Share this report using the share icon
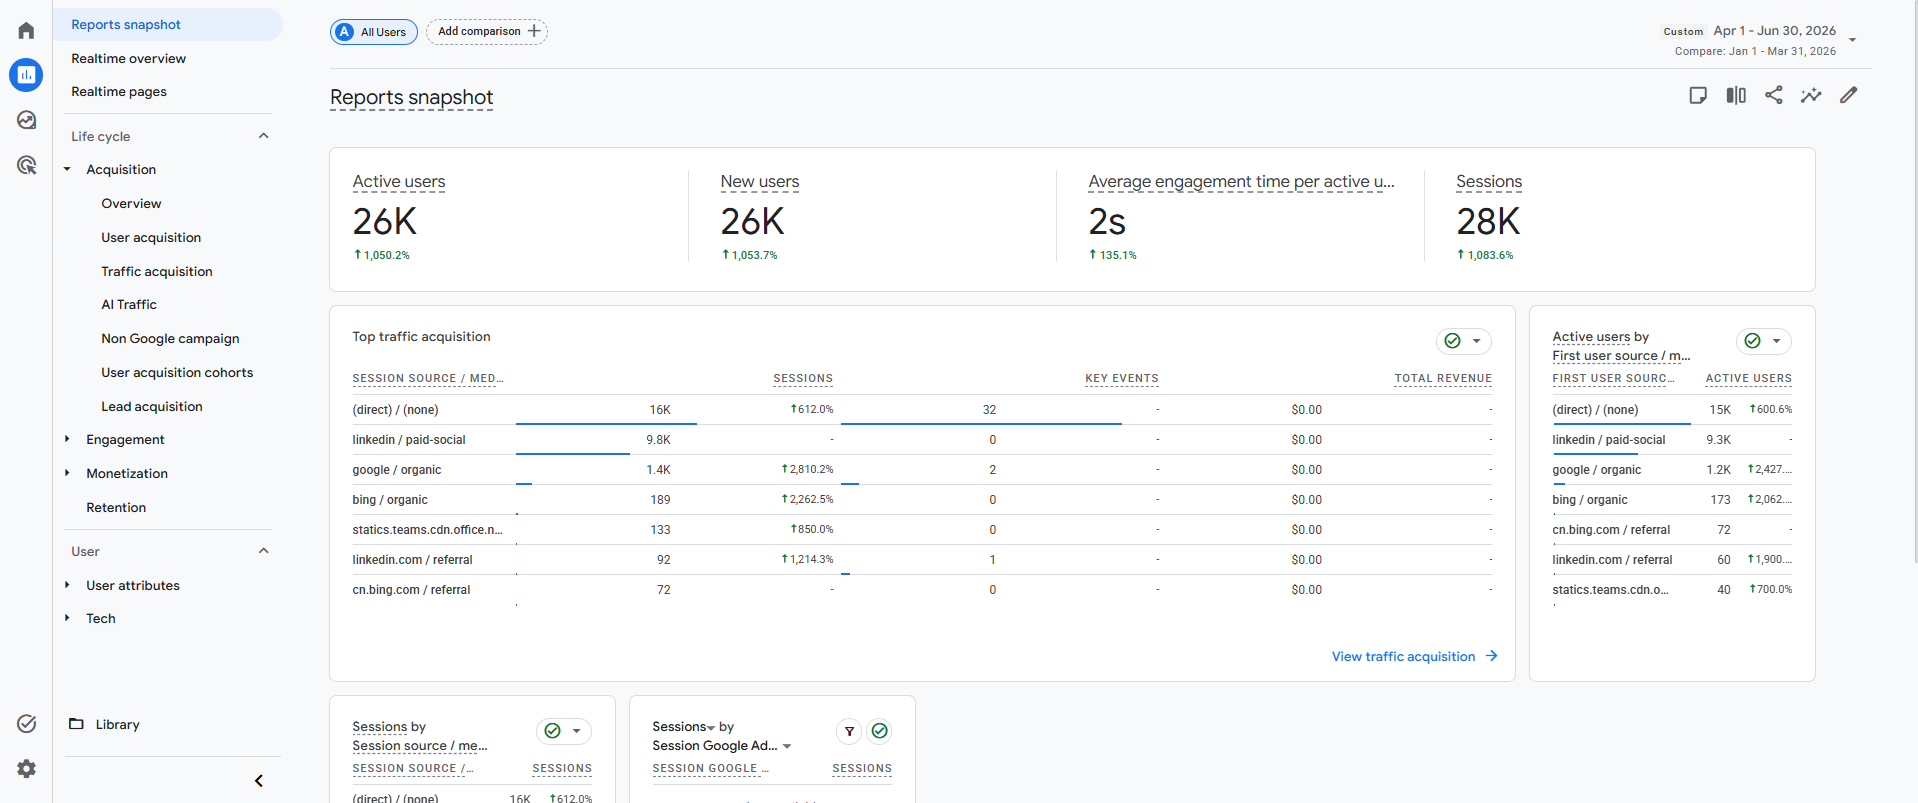 tap(1774, 95)
